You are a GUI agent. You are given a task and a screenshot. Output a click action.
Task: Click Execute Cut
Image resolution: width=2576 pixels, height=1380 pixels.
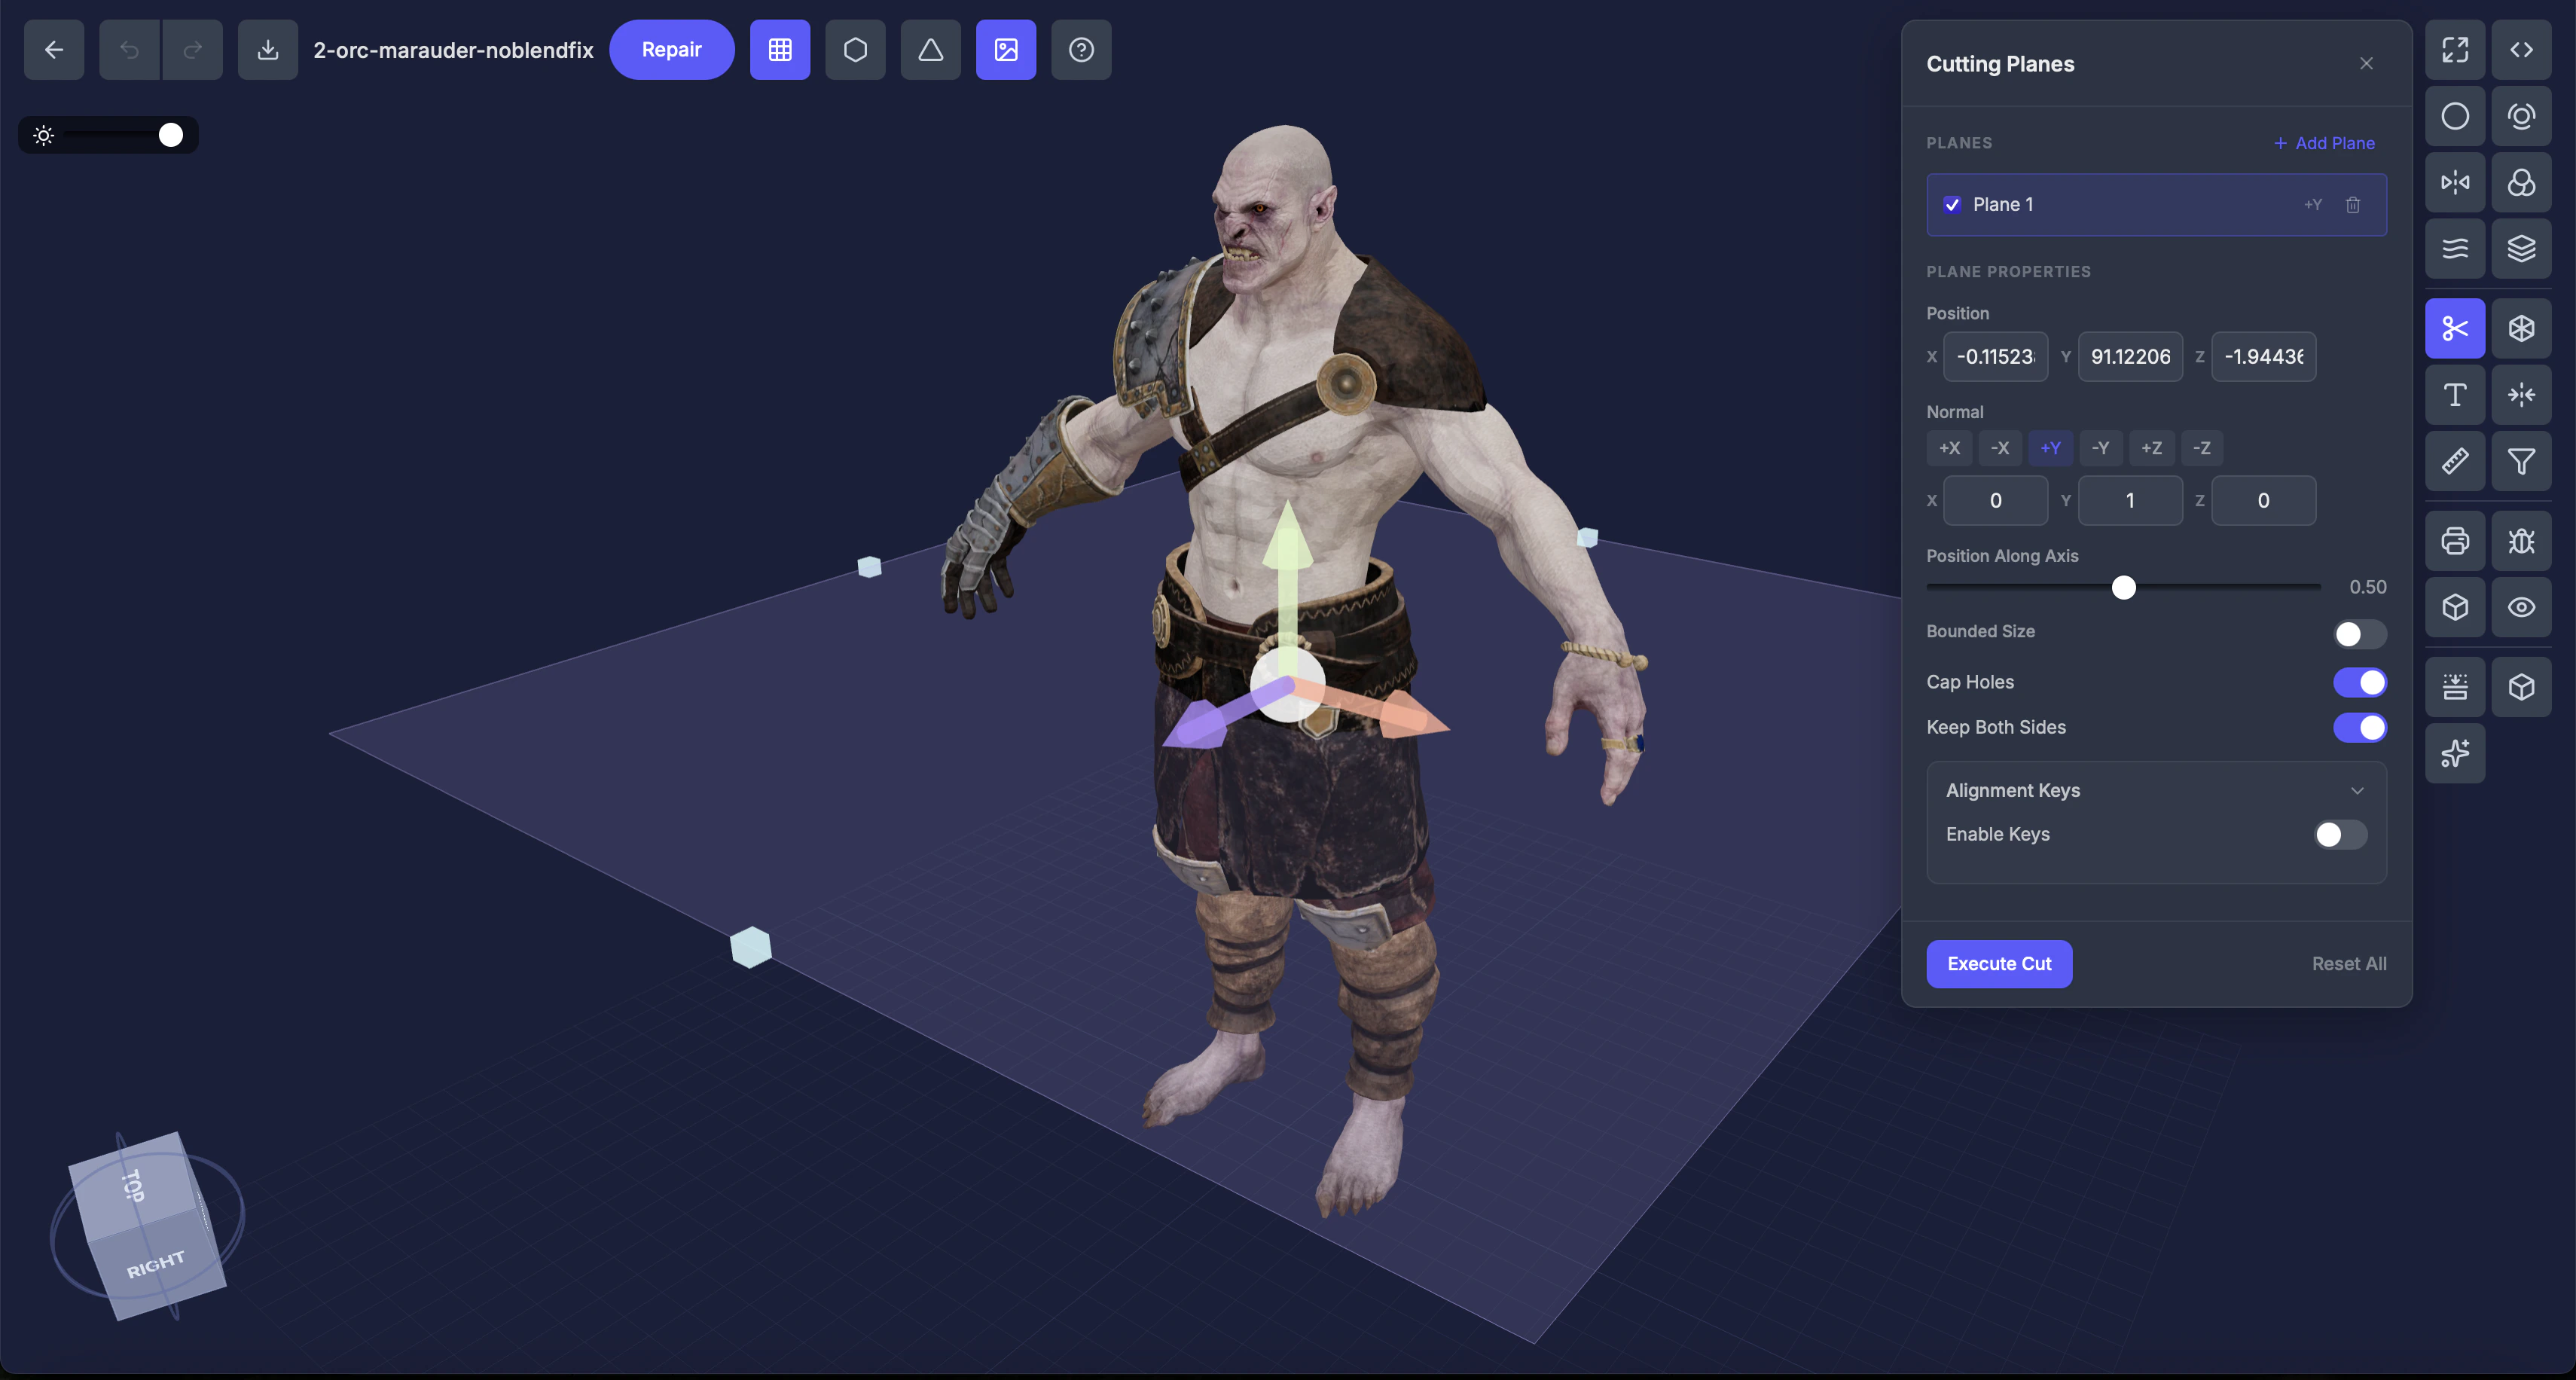tap(1999, 963)
